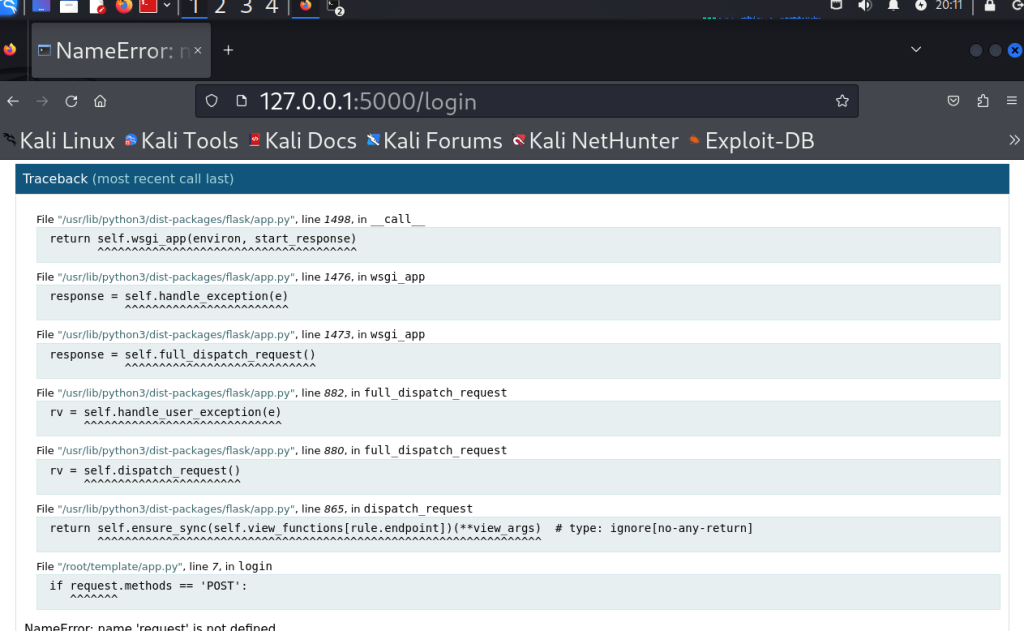Screen dimensions: 1024x631
Task: Open the panel launcher dropdown arrow
Action: [167, 8]
